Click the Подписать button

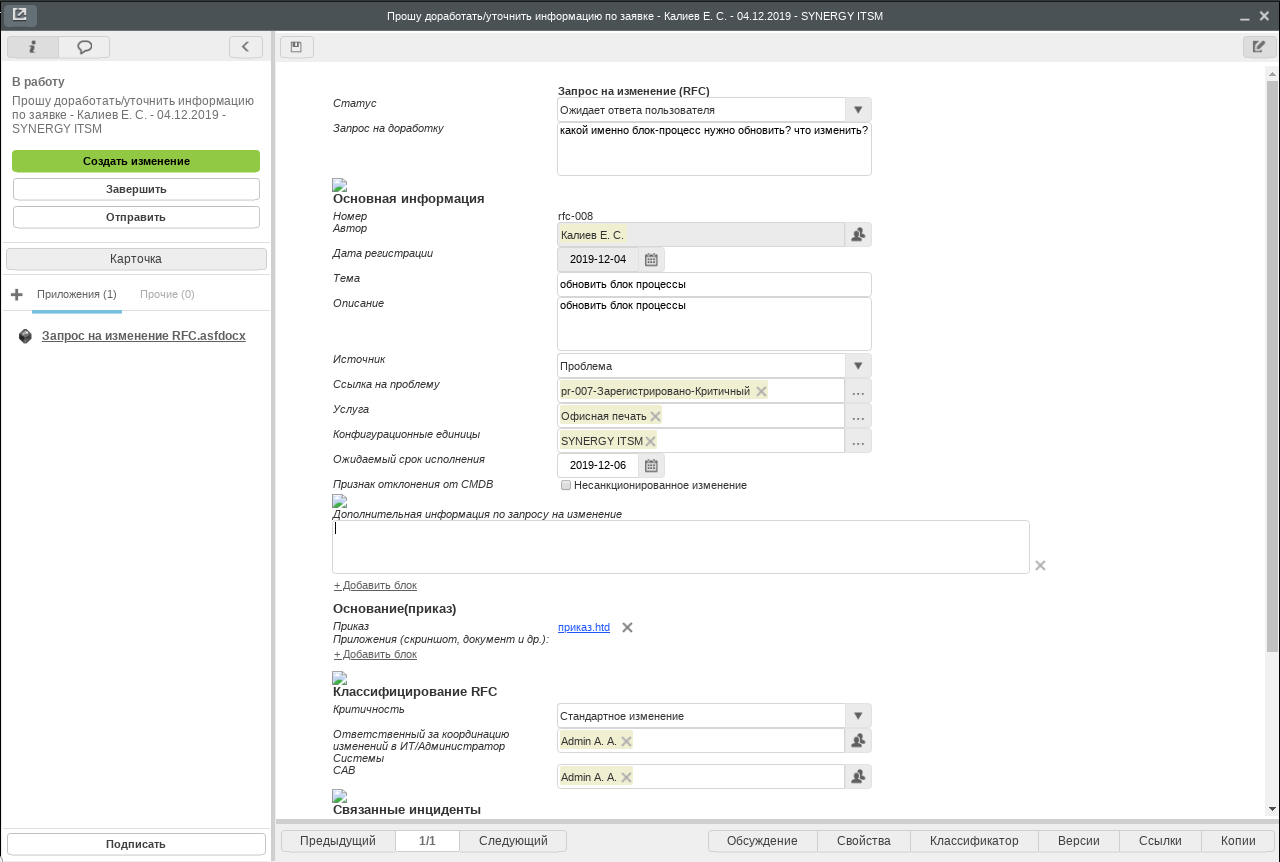click(136, 844)
